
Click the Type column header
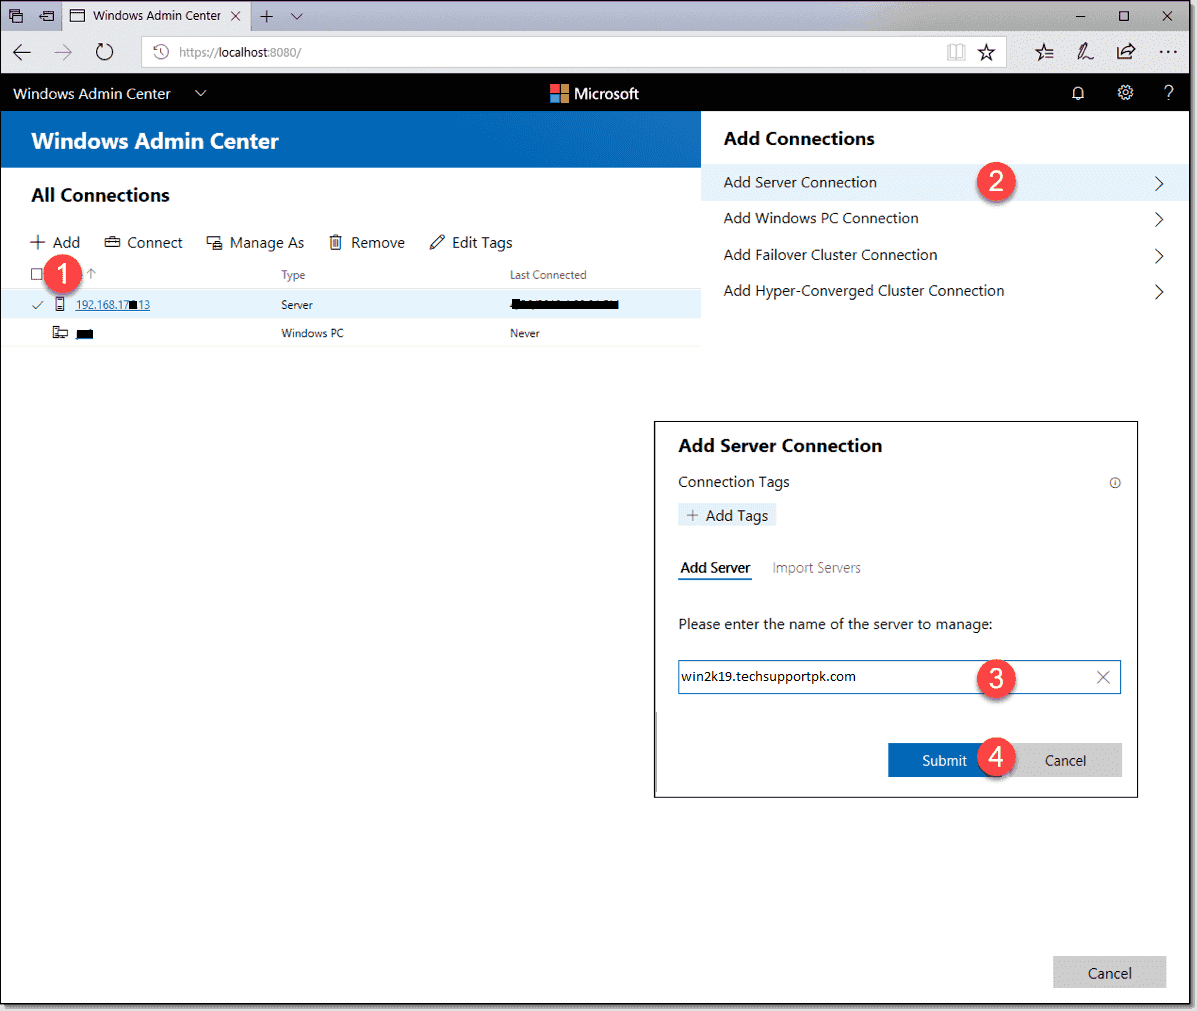pyautogui.click(x=293, y=275)
